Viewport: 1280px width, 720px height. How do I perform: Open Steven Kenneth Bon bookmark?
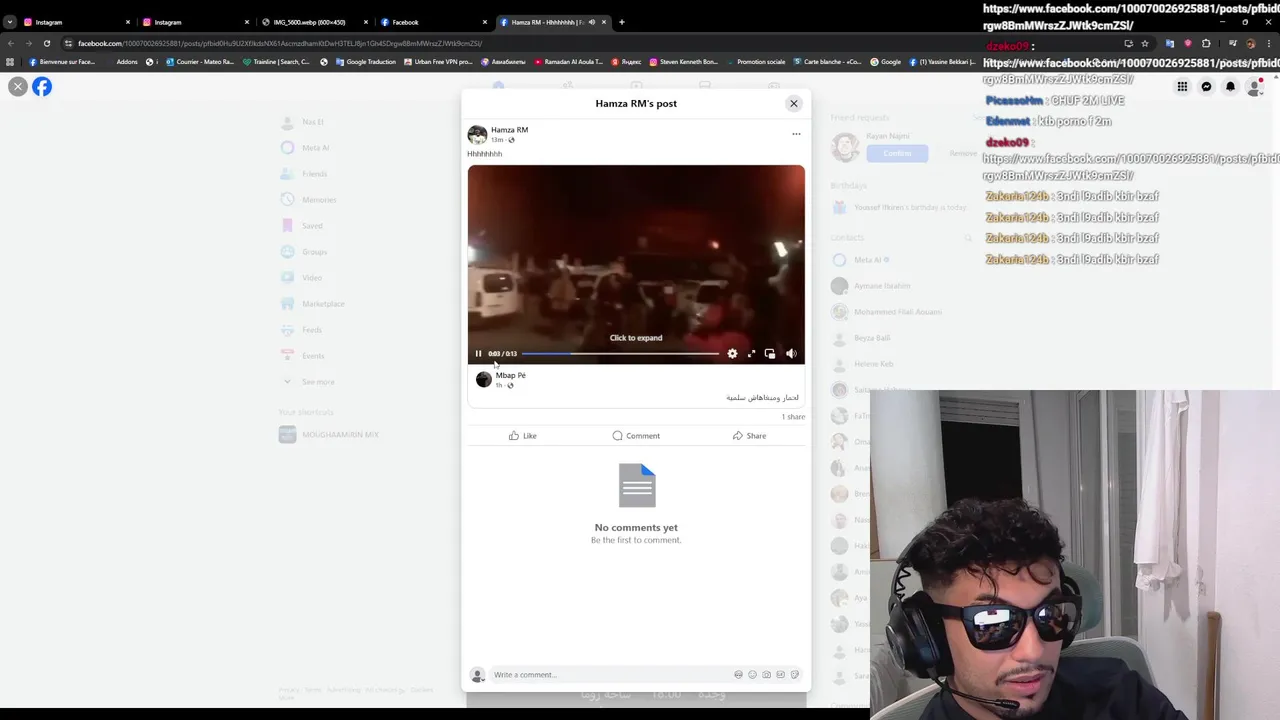pyautogui.click(x=684, y=62)
